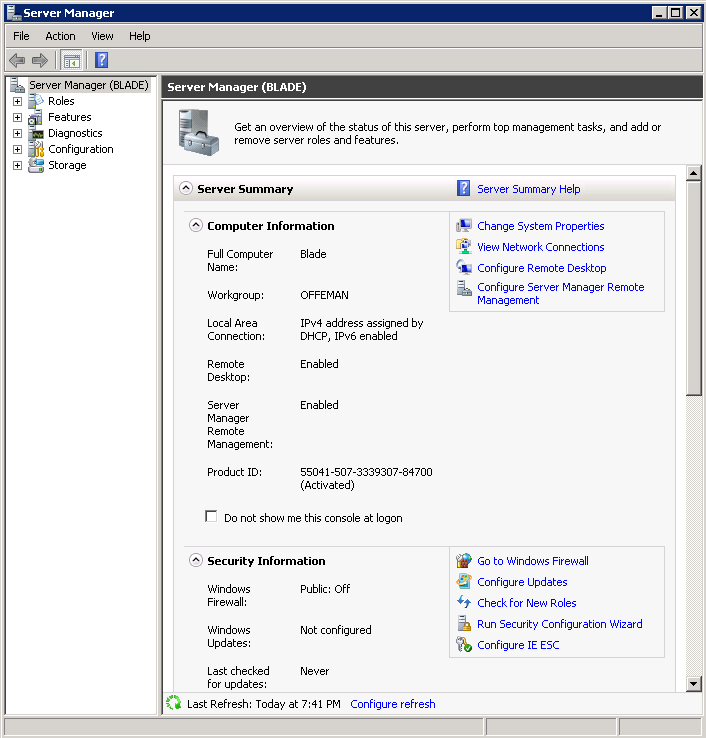Viewport: 706px width, 738px height.
Task: Click the Change System Properties link
Action: tap(541, 226)
